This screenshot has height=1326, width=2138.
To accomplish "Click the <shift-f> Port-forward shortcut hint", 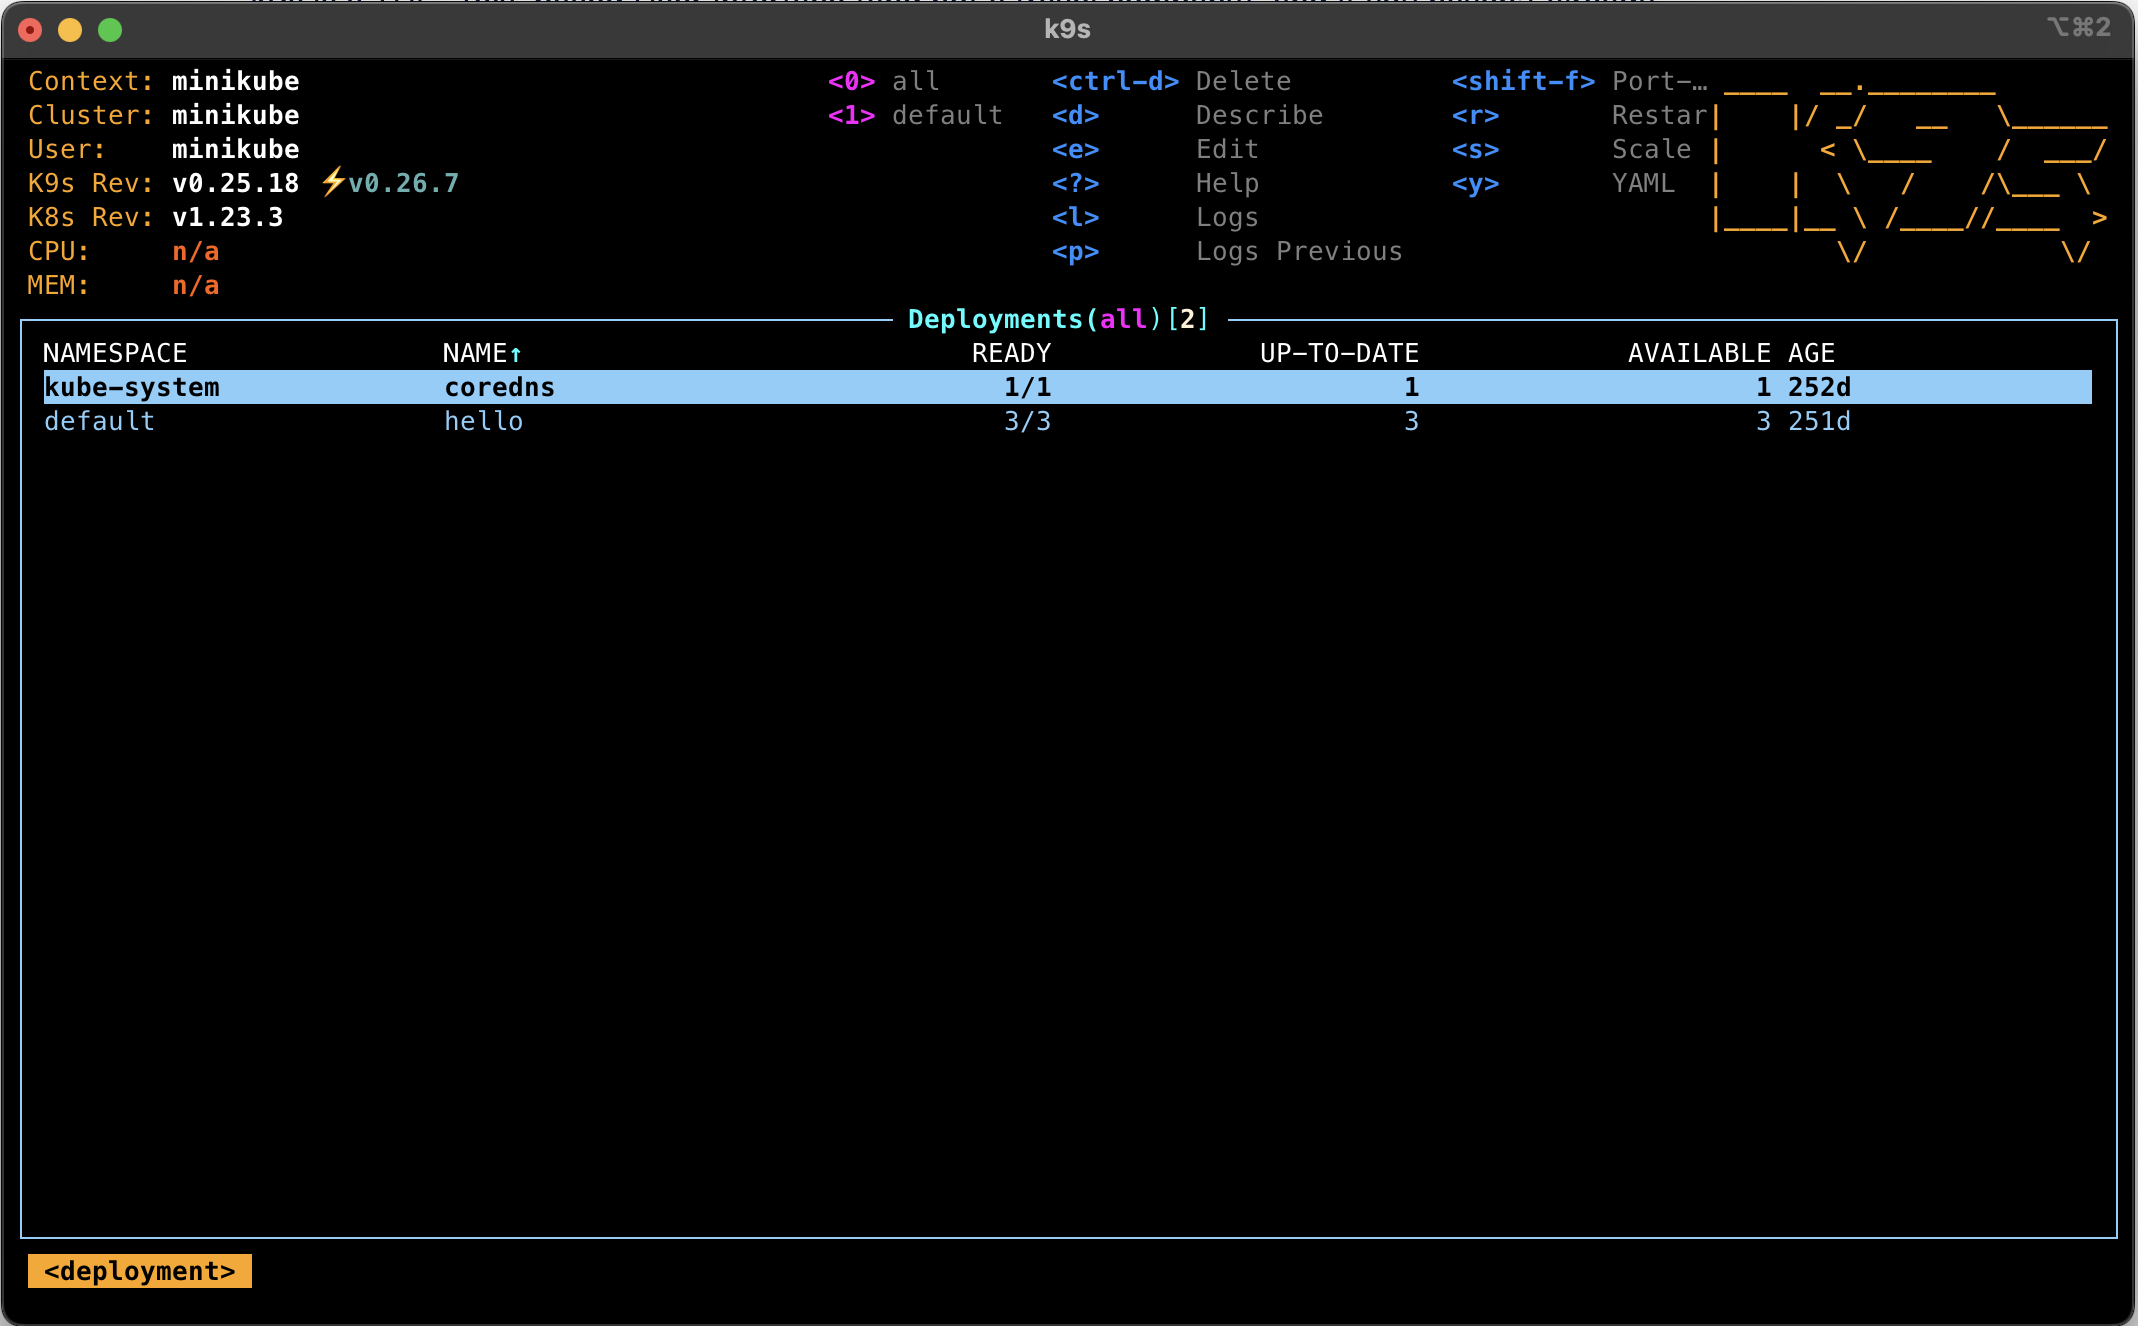I will click(x=1579, y=81).
